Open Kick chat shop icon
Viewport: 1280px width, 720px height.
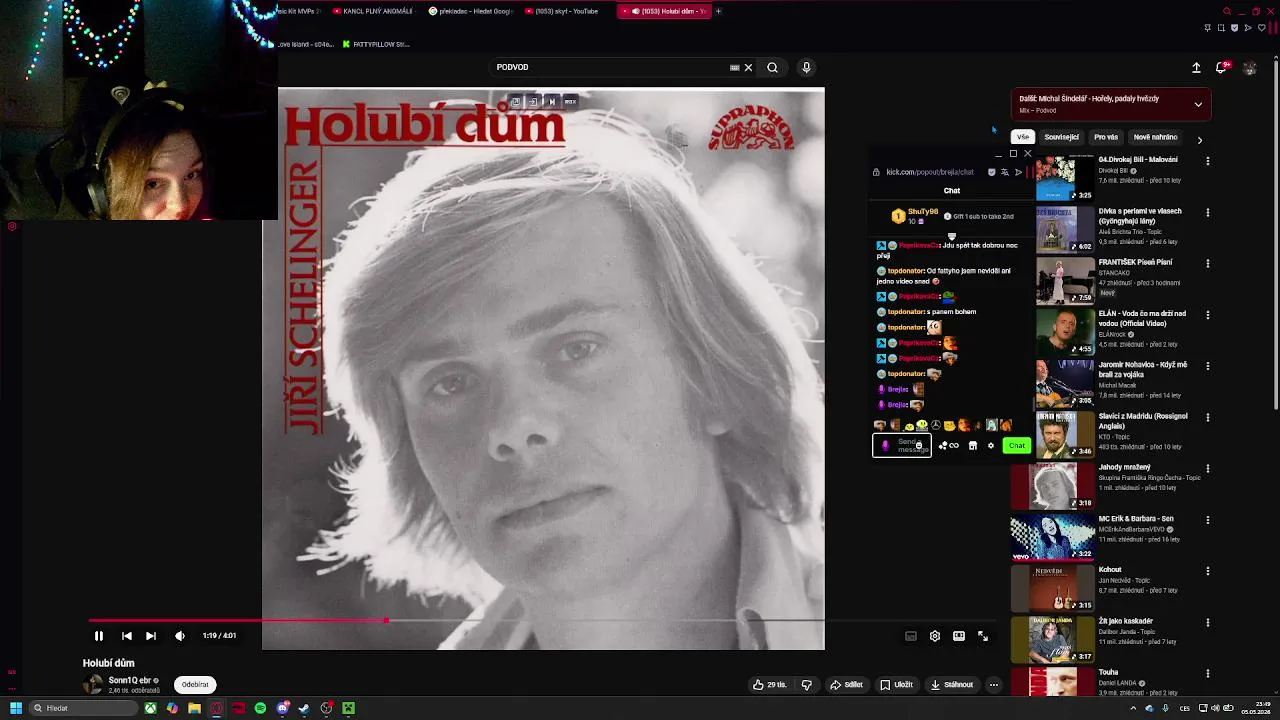point(972,446)
